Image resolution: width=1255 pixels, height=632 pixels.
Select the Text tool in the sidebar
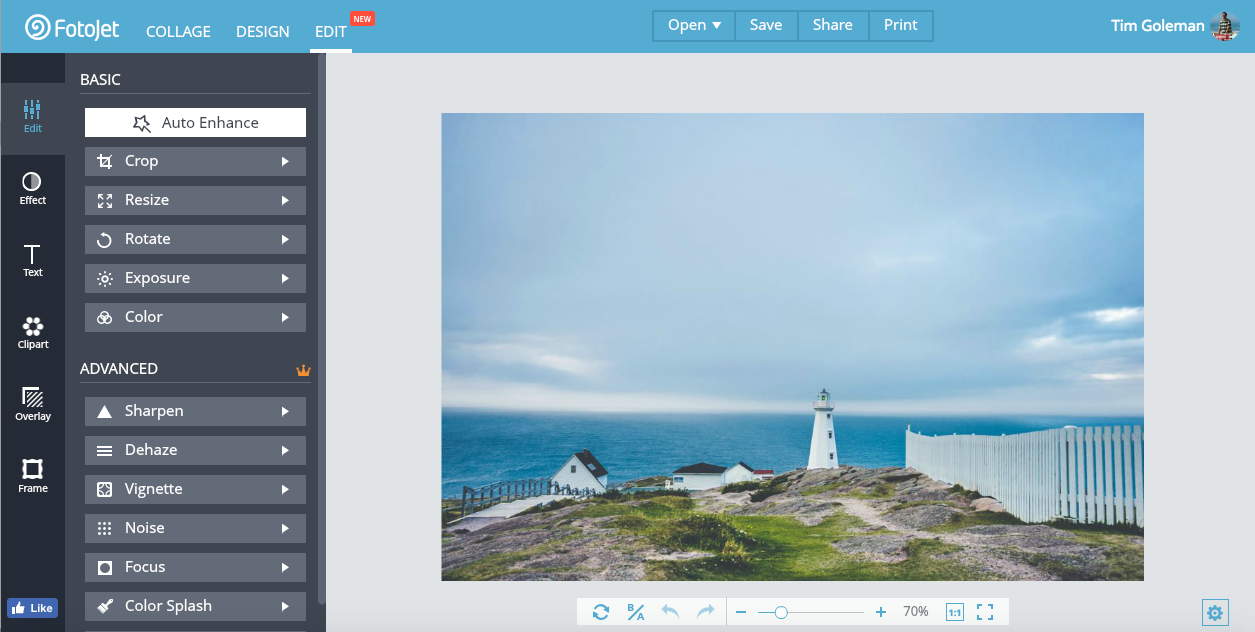(32, 260)
